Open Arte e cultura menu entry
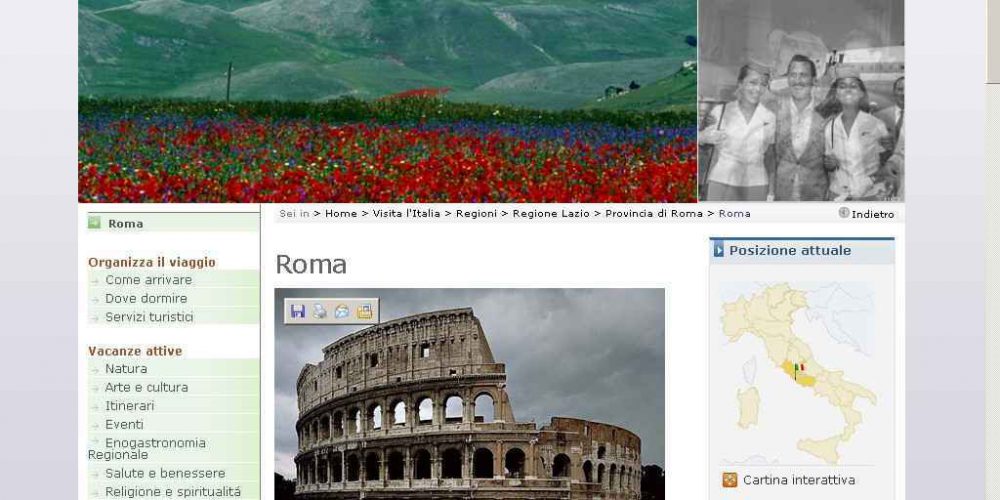 (147, 387)
